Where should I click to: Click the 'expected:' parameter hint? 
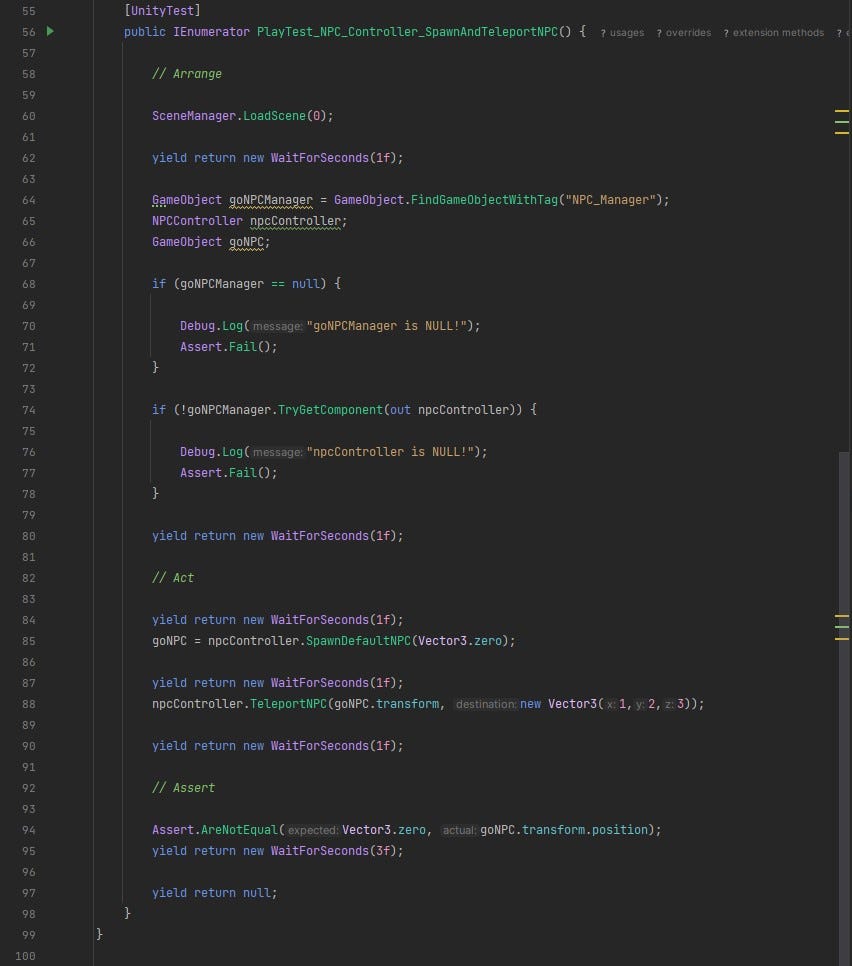313,830
